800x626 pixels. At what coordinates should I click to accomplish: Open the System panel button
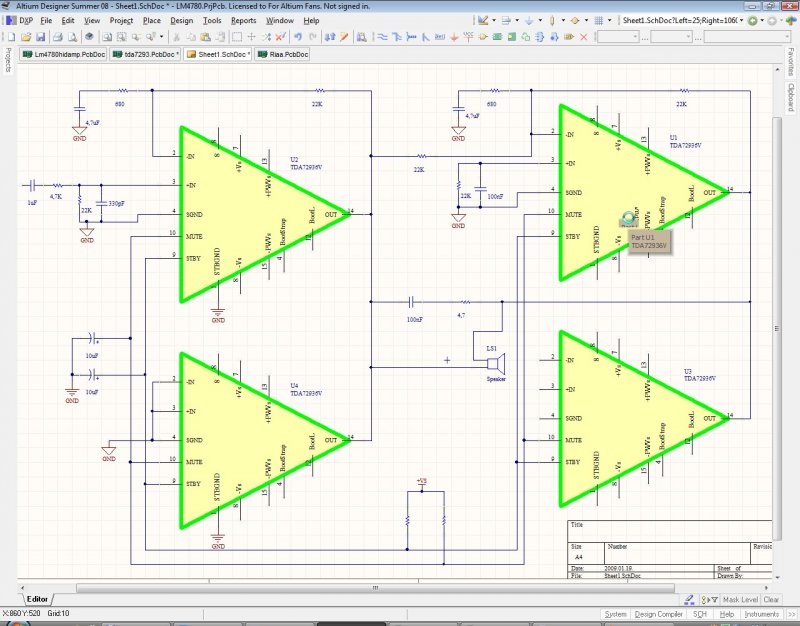(615, 614)
